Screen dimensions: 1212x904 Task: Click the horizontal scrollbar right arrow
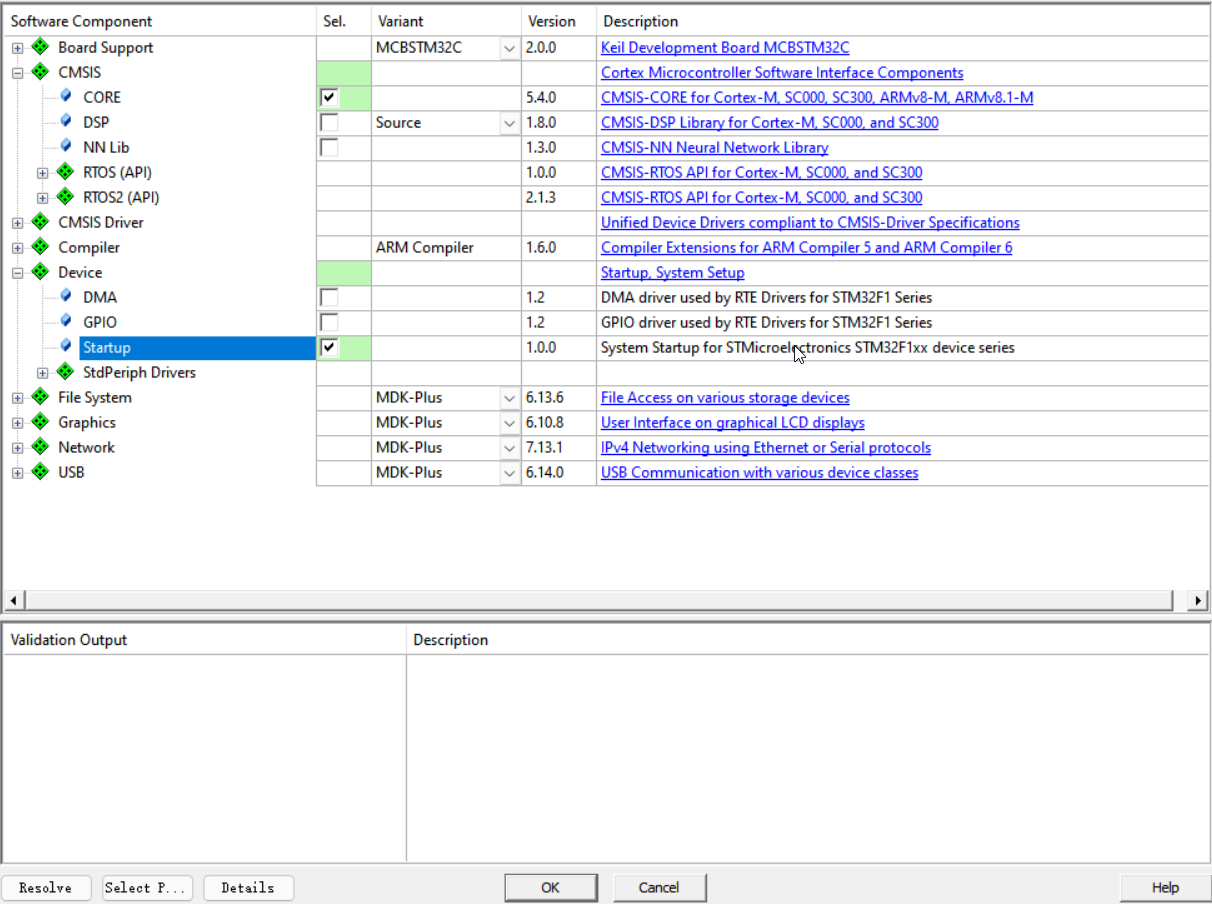(1198, 600)
